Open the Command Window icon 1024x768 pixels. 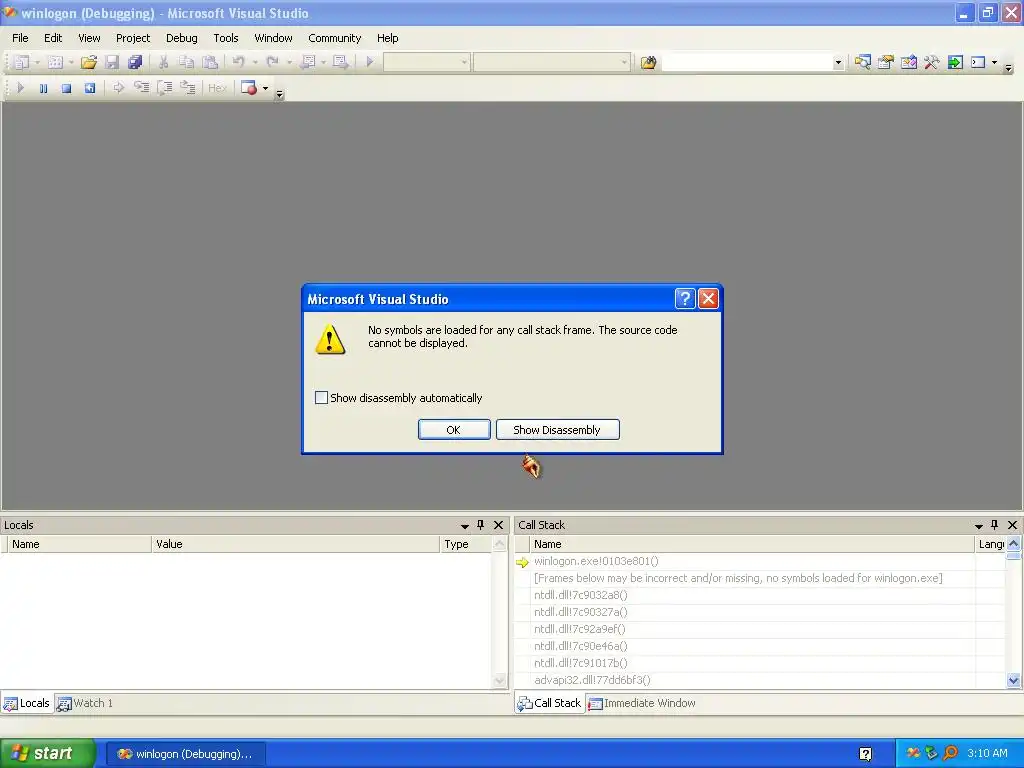click(978, 63)
